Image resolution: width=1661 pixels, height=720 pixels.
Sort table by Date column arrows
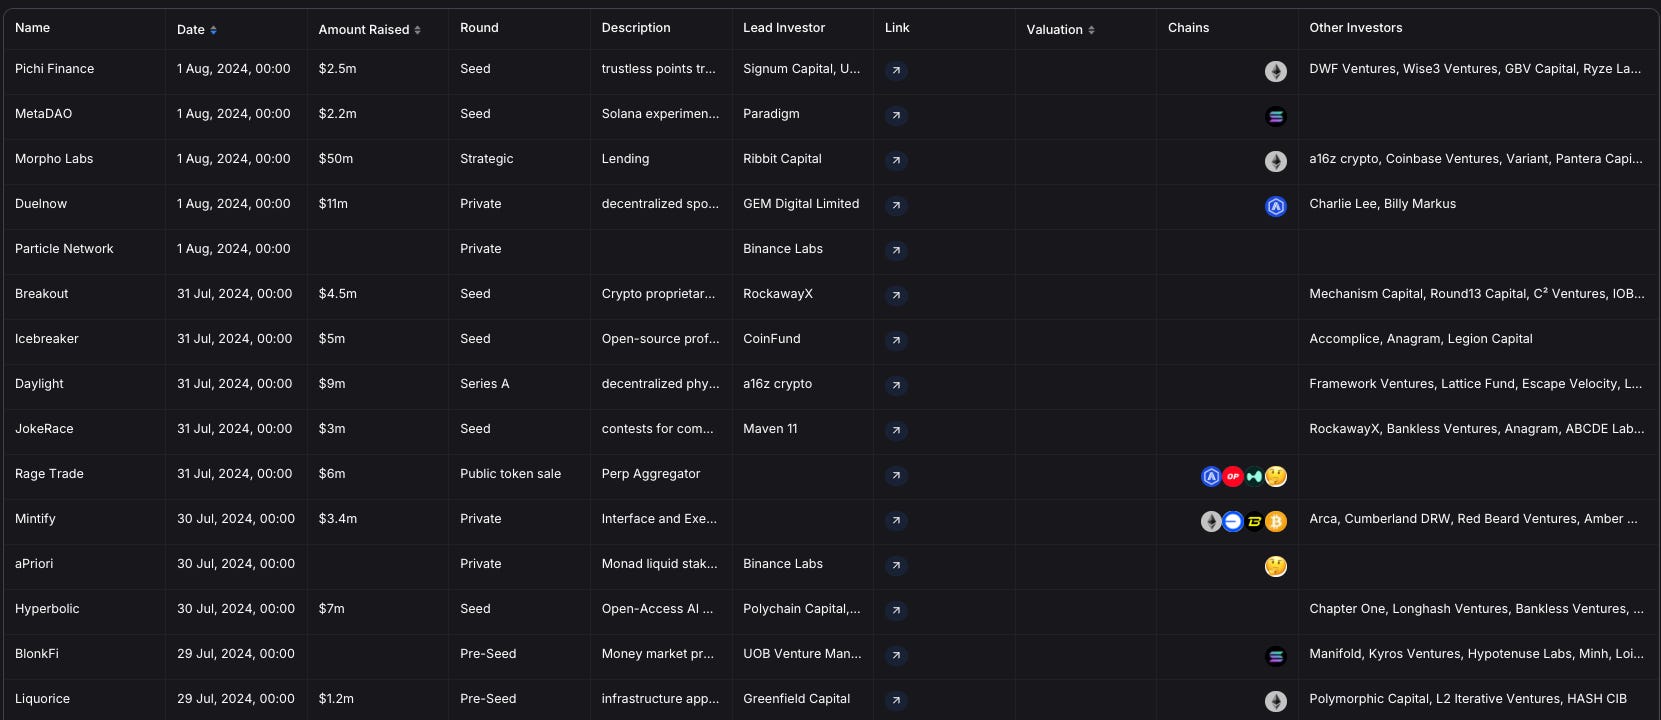[213, 30]
